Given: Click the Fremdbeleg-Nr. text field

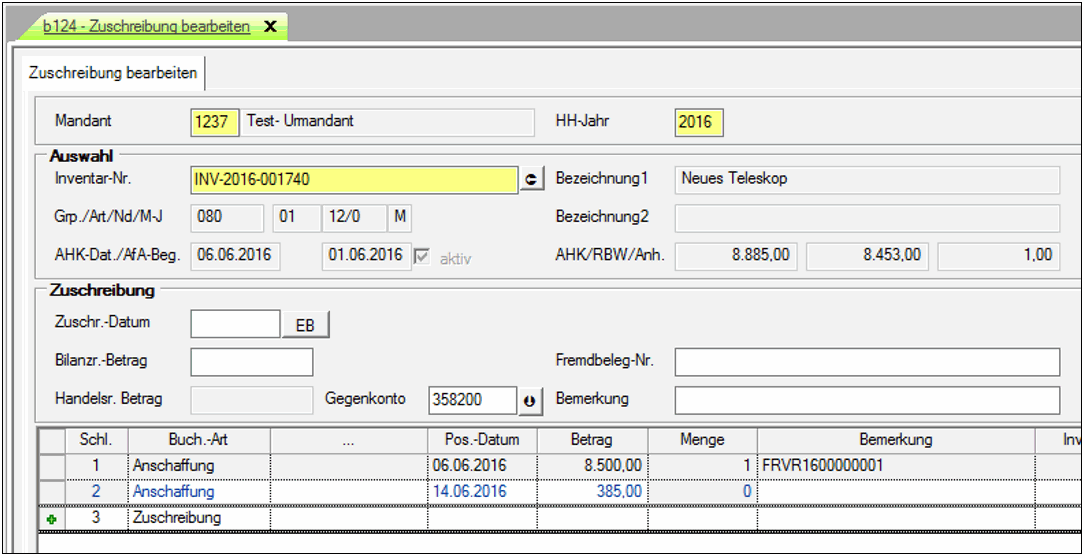Looking at the screenshot, I should (866, 362).
